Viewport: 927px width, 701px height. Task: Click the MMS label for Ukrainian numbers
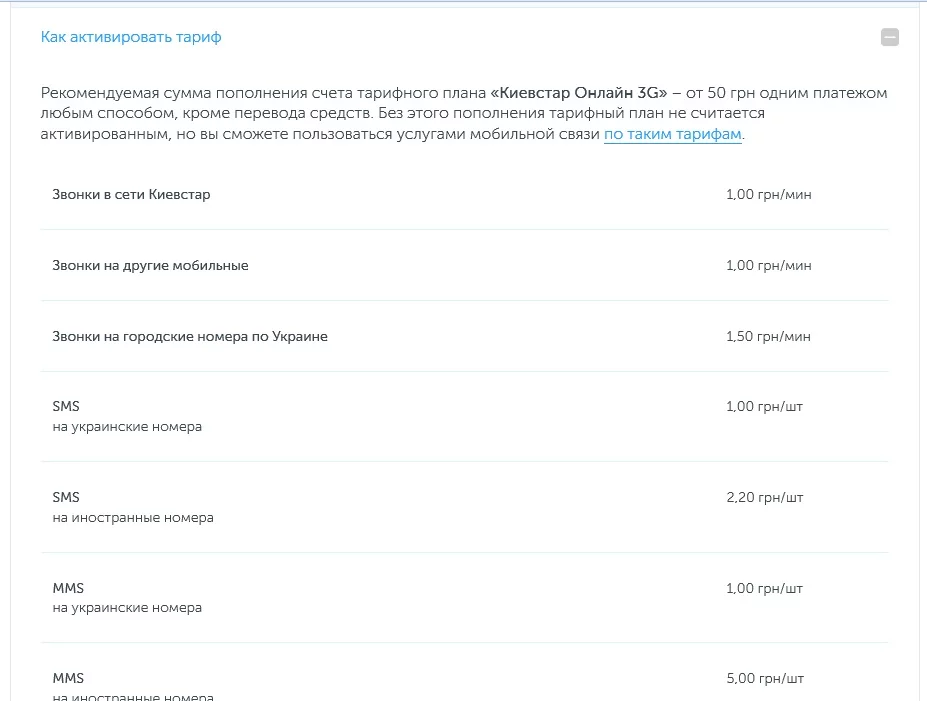(68, 588)
